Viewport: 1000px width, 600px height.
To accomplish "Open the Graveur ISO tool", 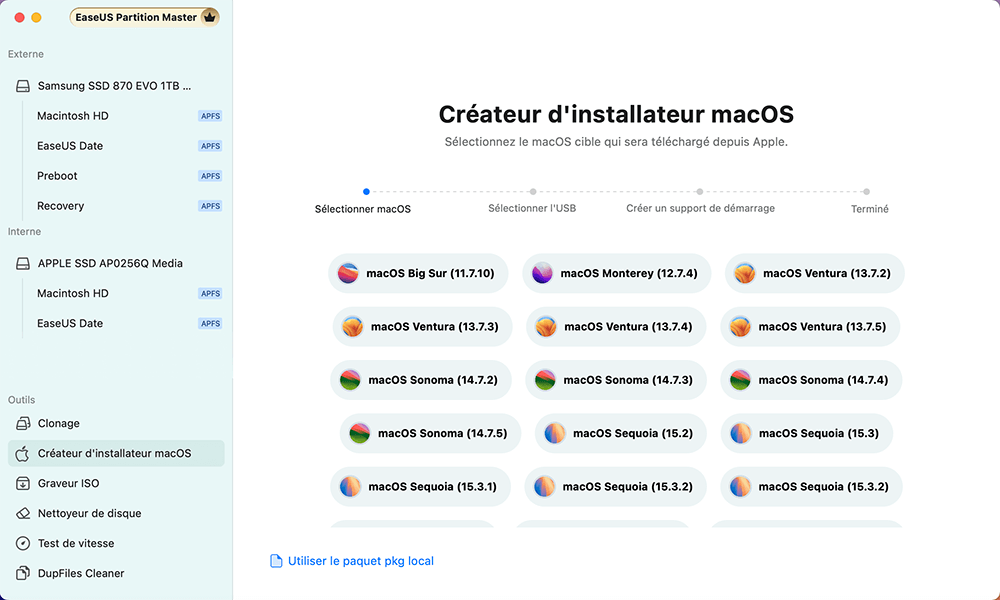I will click(68, 483).
